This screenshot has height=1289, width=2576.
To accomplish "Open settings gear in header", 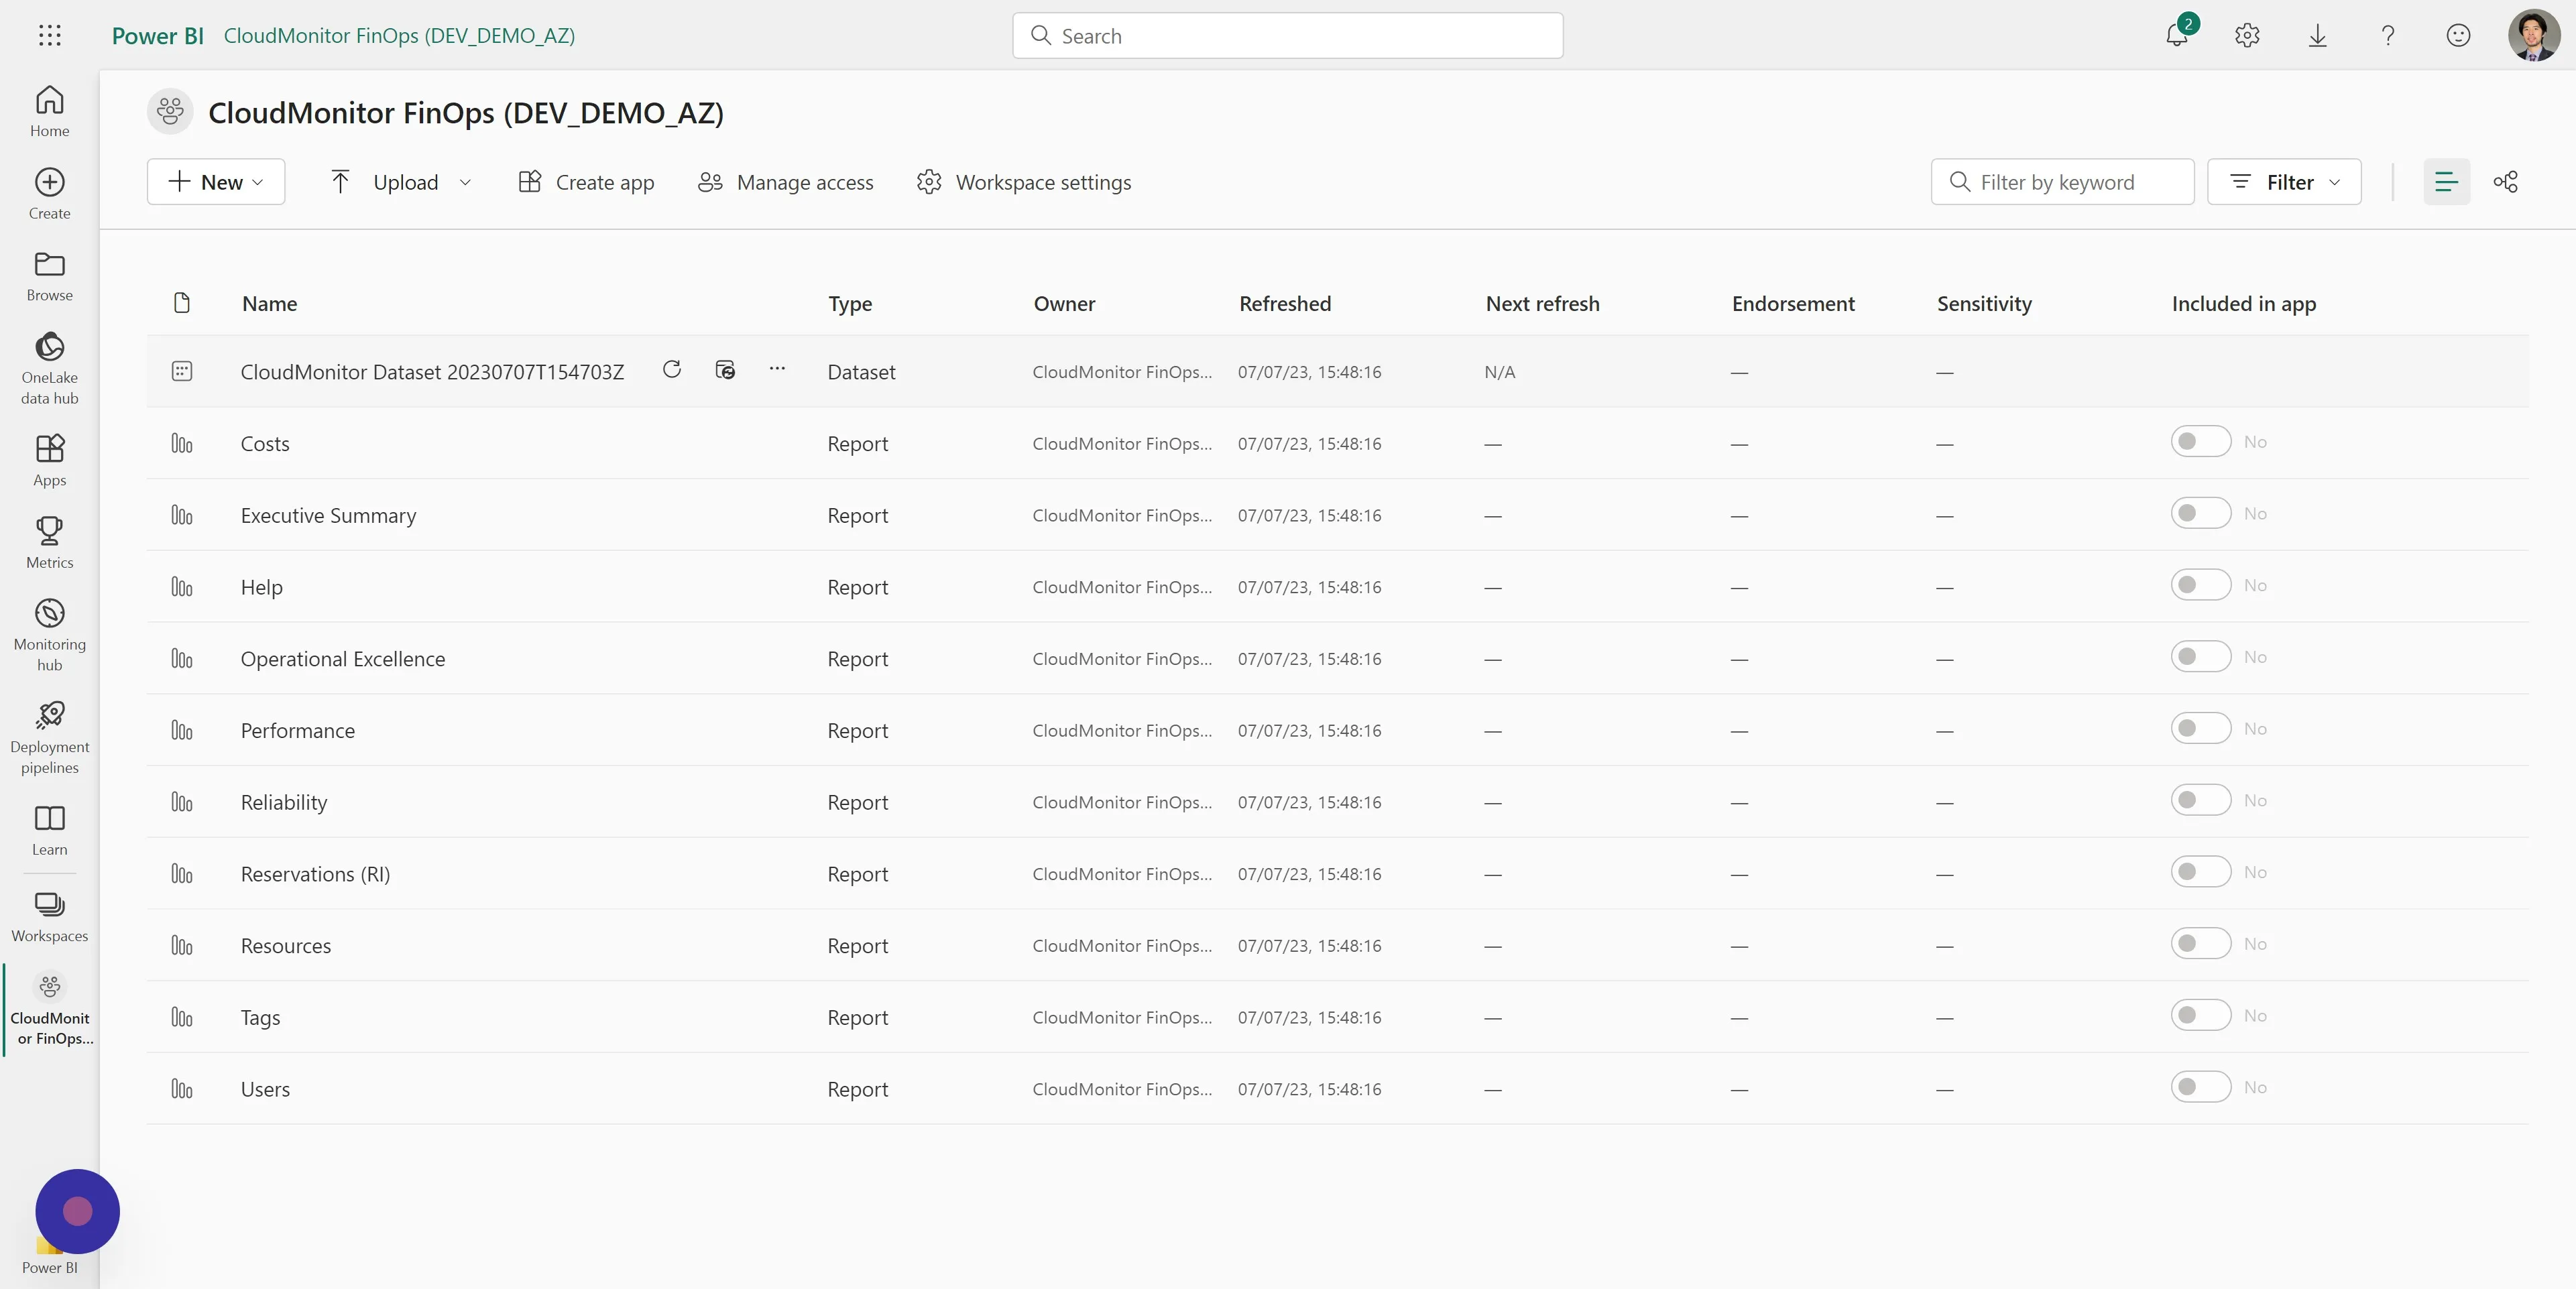I will tap(2247, 35).
